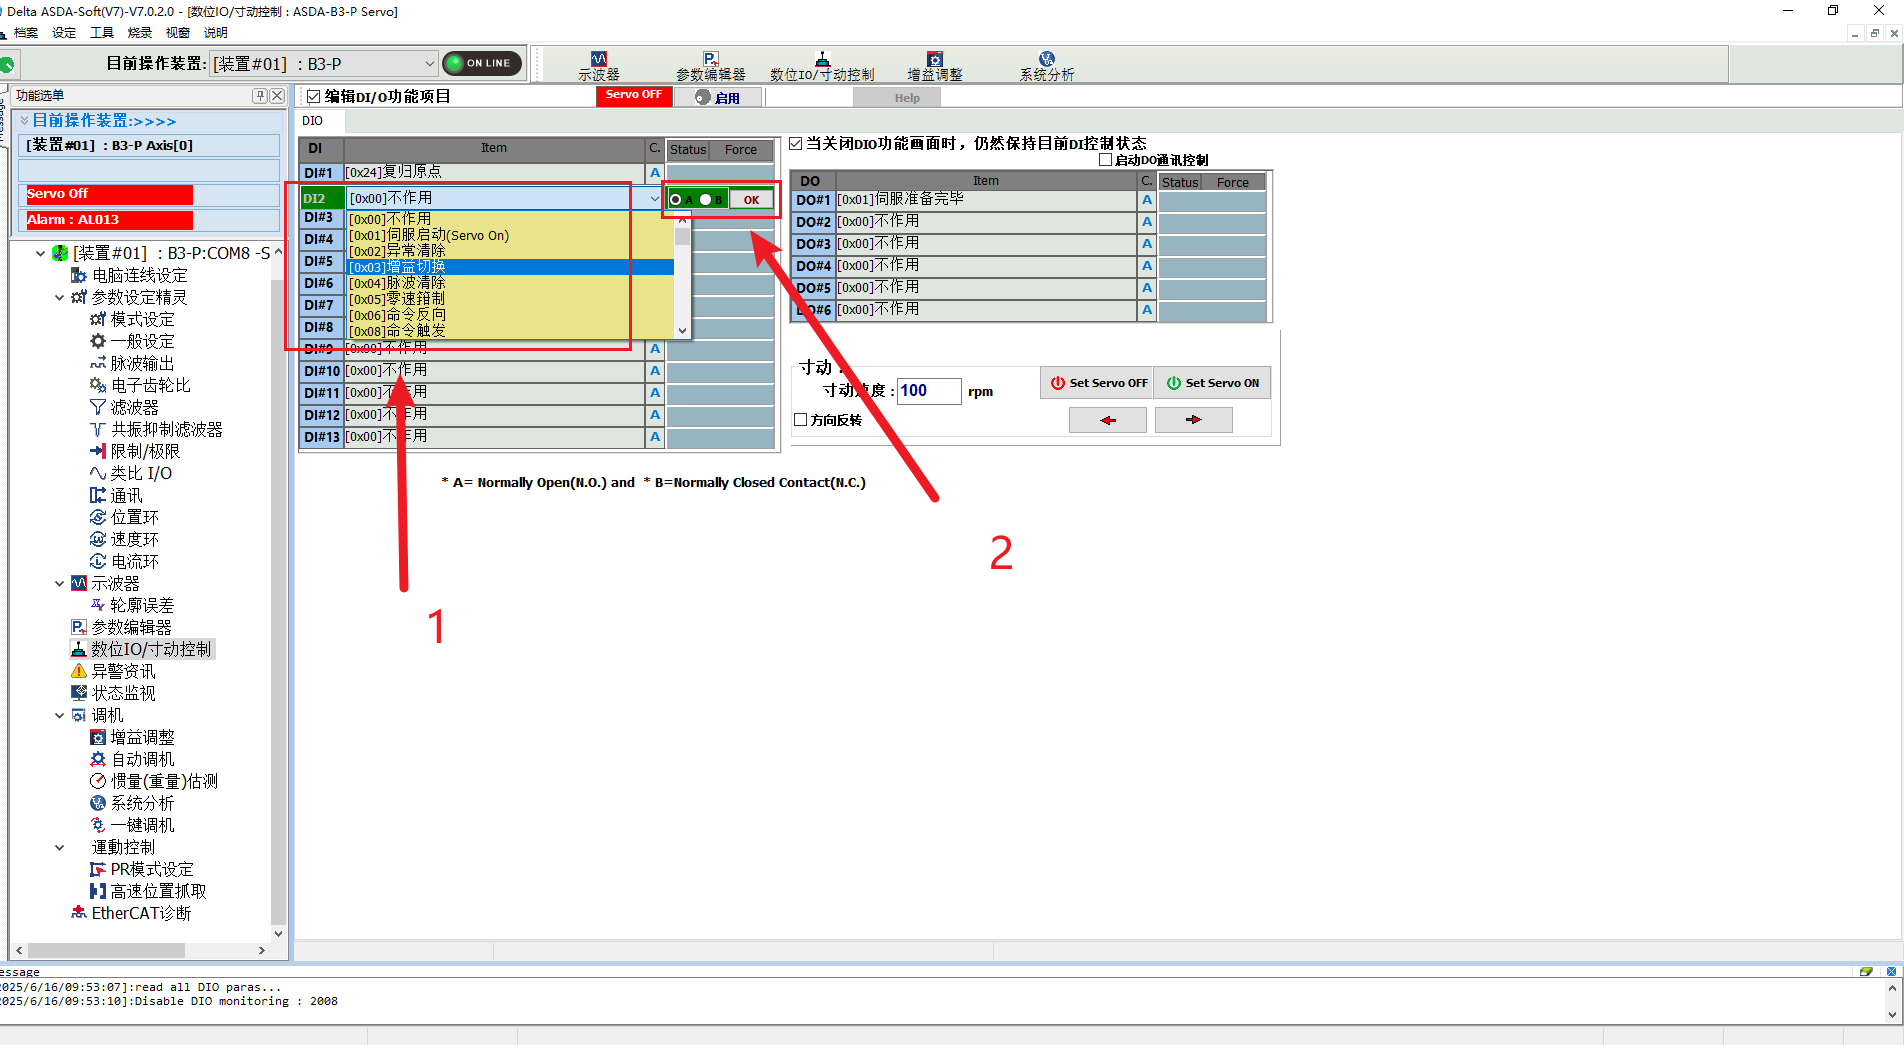Screen dimensions: 1904x1045
Task: Collapse the 参数设定精灵 tree node
Action: 60,297
